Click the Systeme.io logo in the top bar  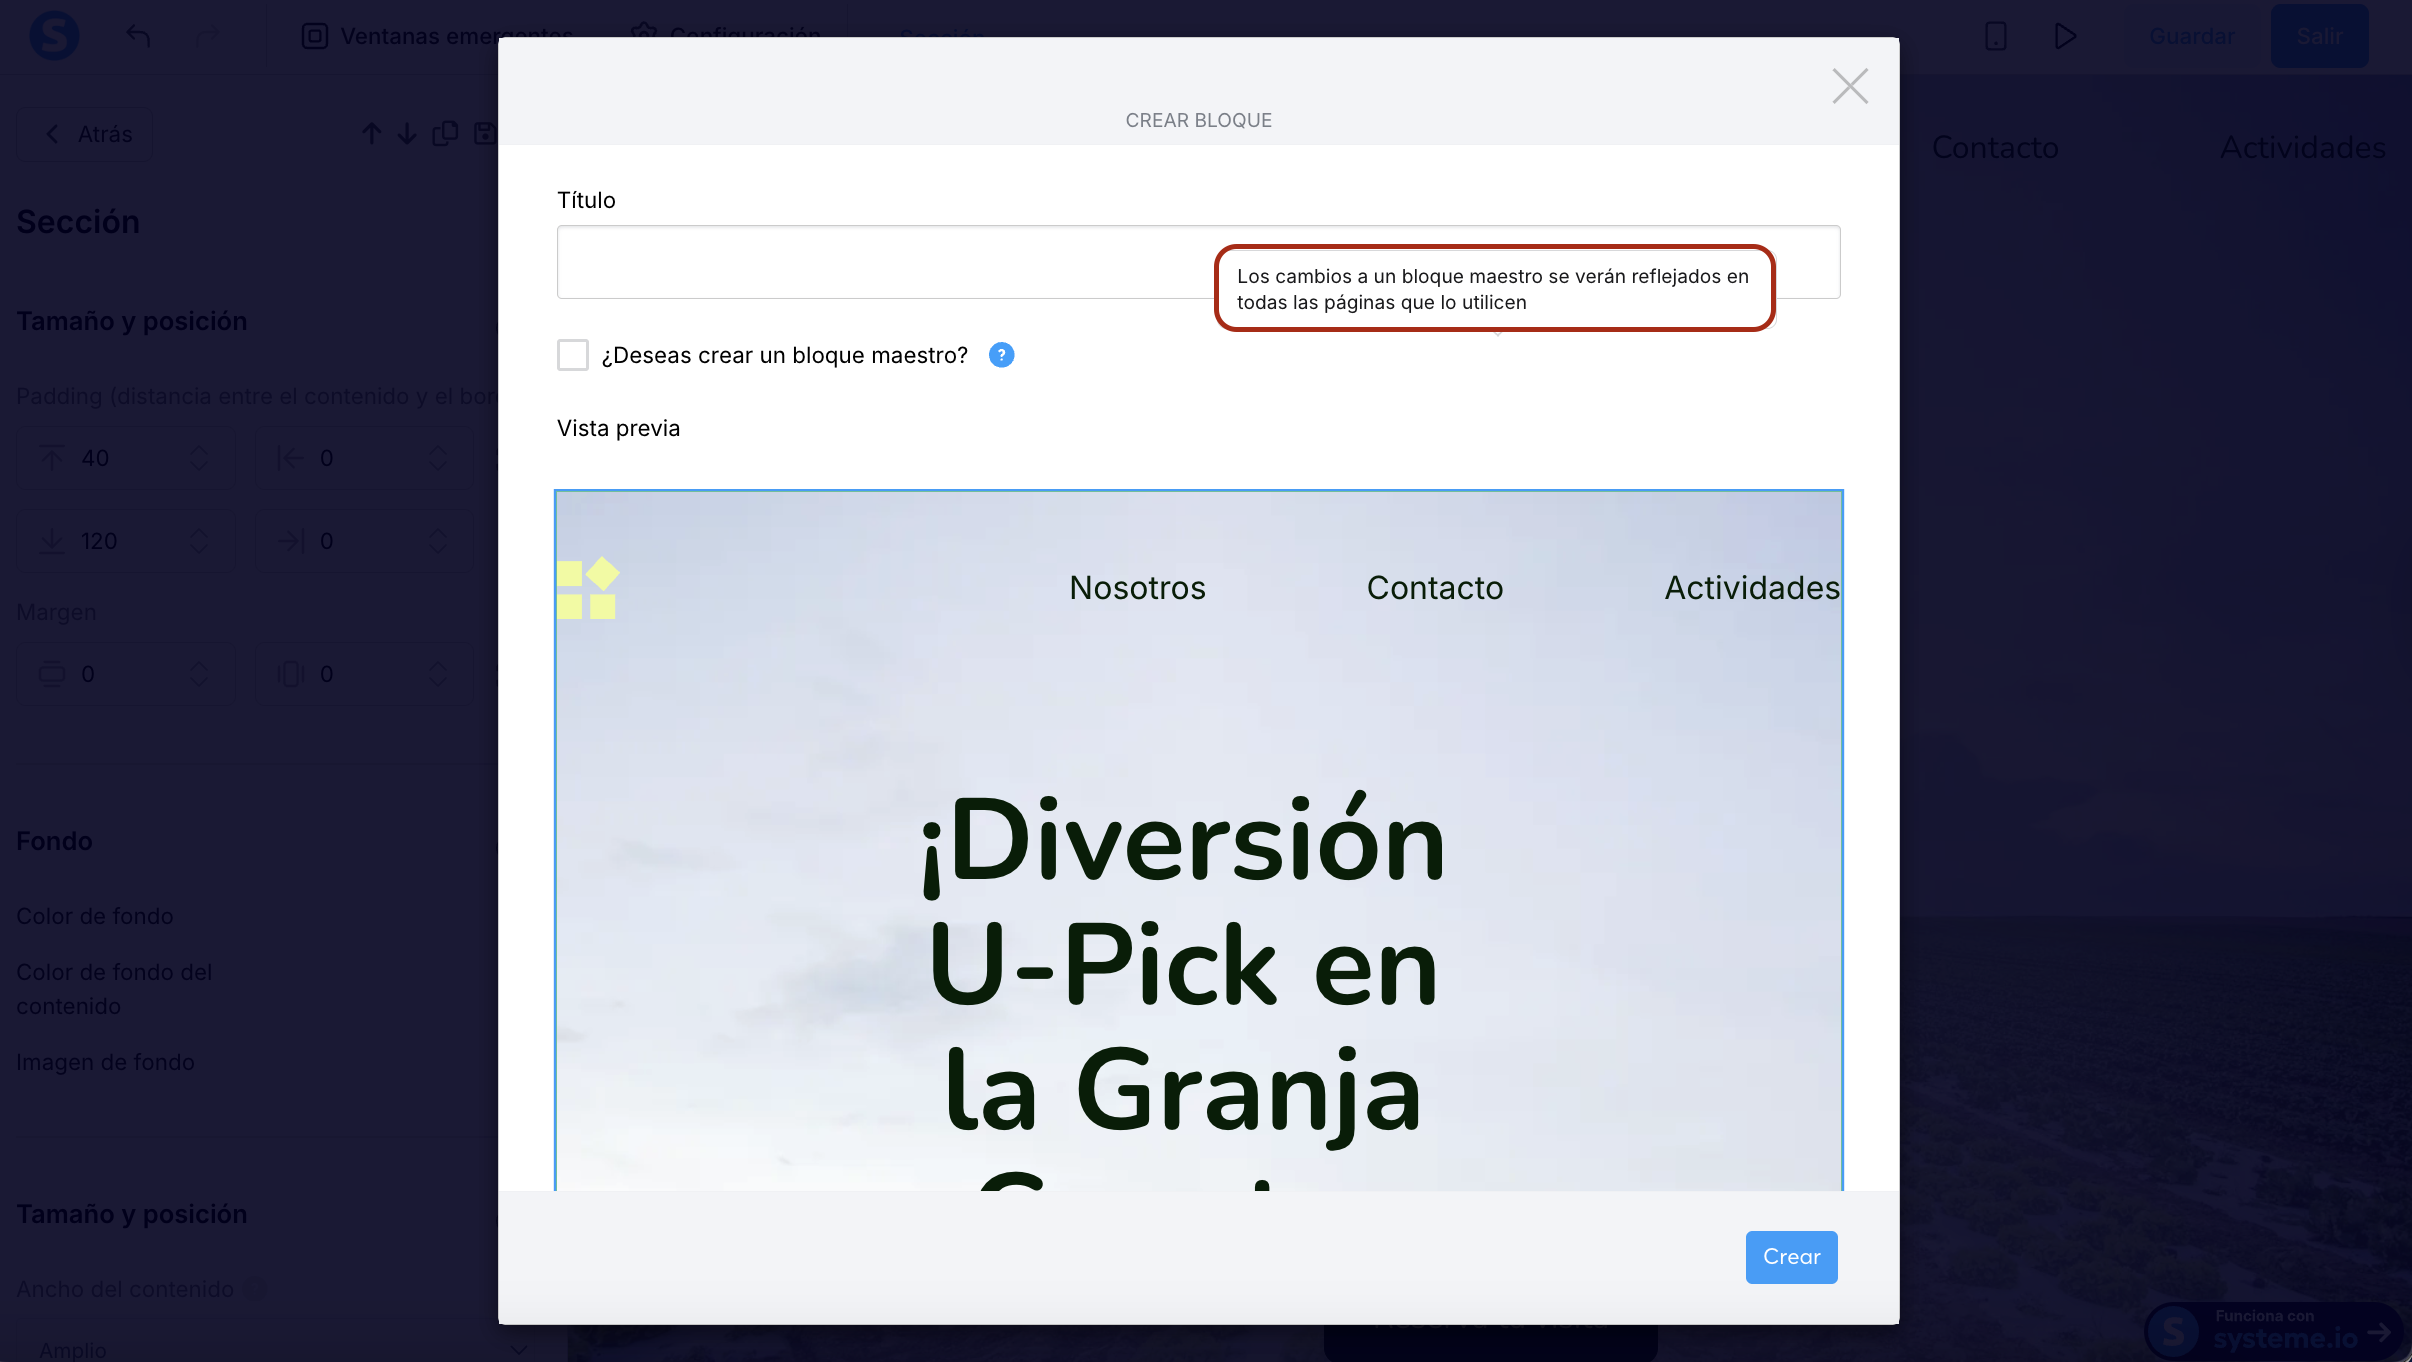54,36
